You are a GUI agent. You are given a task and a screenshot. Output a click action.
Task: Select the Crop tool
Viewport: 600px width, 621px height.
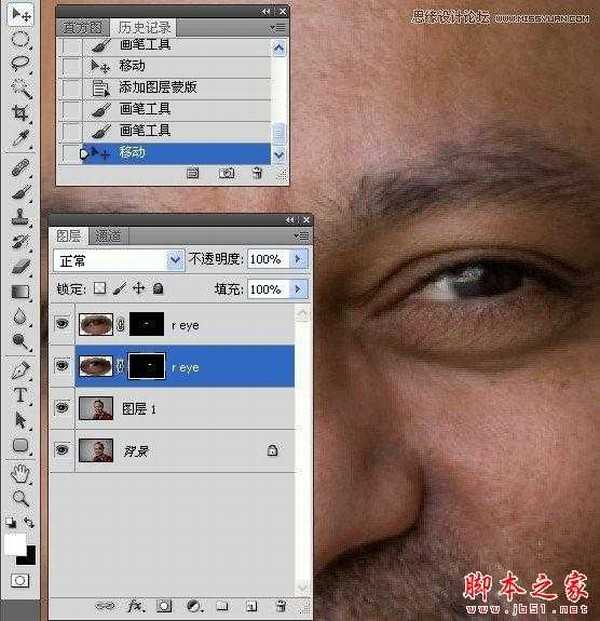coord(20,112)
